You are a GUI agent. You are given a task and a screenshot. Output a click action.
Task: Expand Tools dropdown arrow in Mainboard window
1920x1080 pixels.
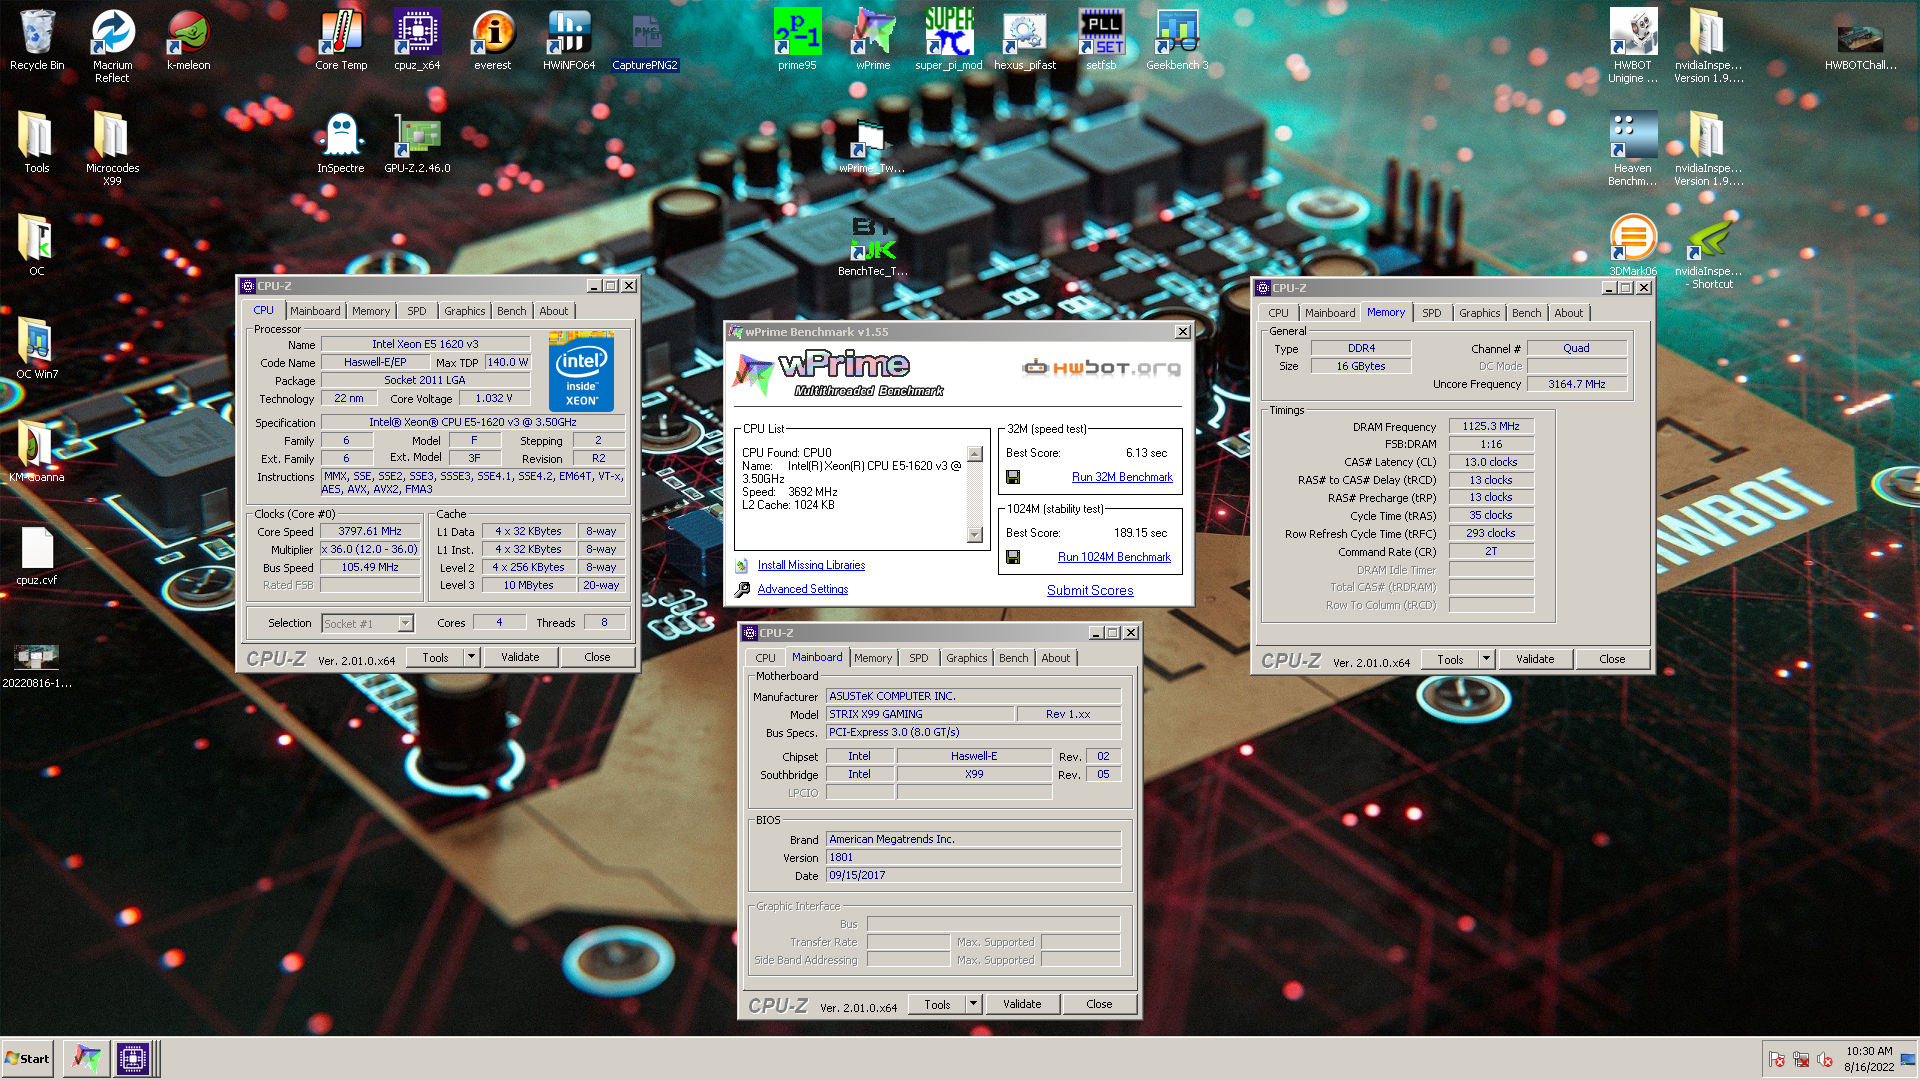(973, 1004)
